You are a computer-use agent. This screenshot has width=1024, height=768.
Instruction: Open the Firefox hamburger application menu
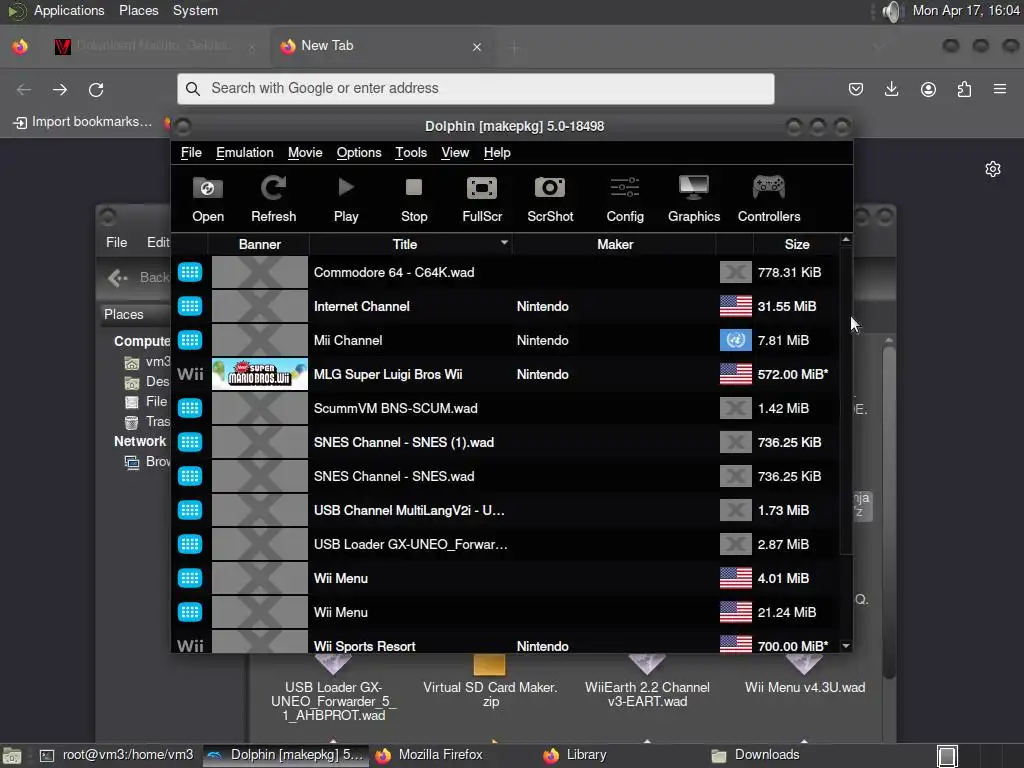point(1000,89)
